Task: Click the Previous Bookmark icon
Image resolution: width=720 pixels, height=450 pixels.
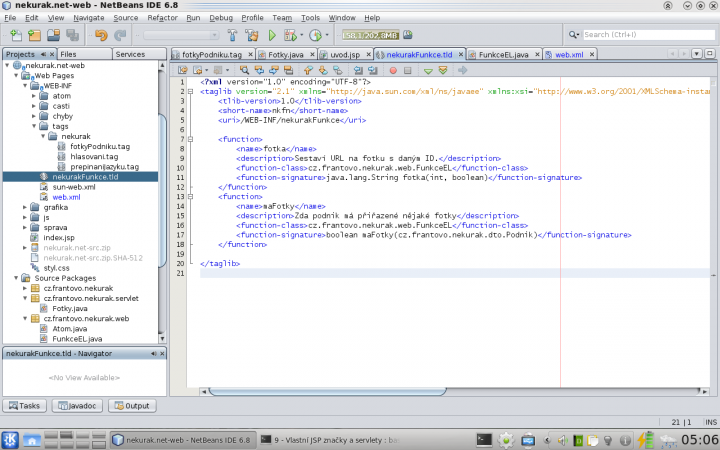Action: point(308,70)
